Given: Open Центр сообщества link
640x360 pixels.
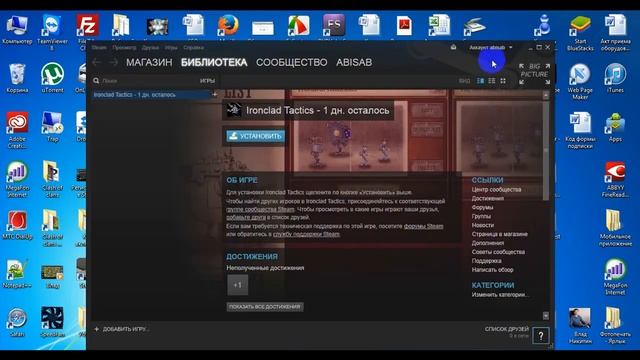Looking at the screenshot, I should click(x=496, y=189).
